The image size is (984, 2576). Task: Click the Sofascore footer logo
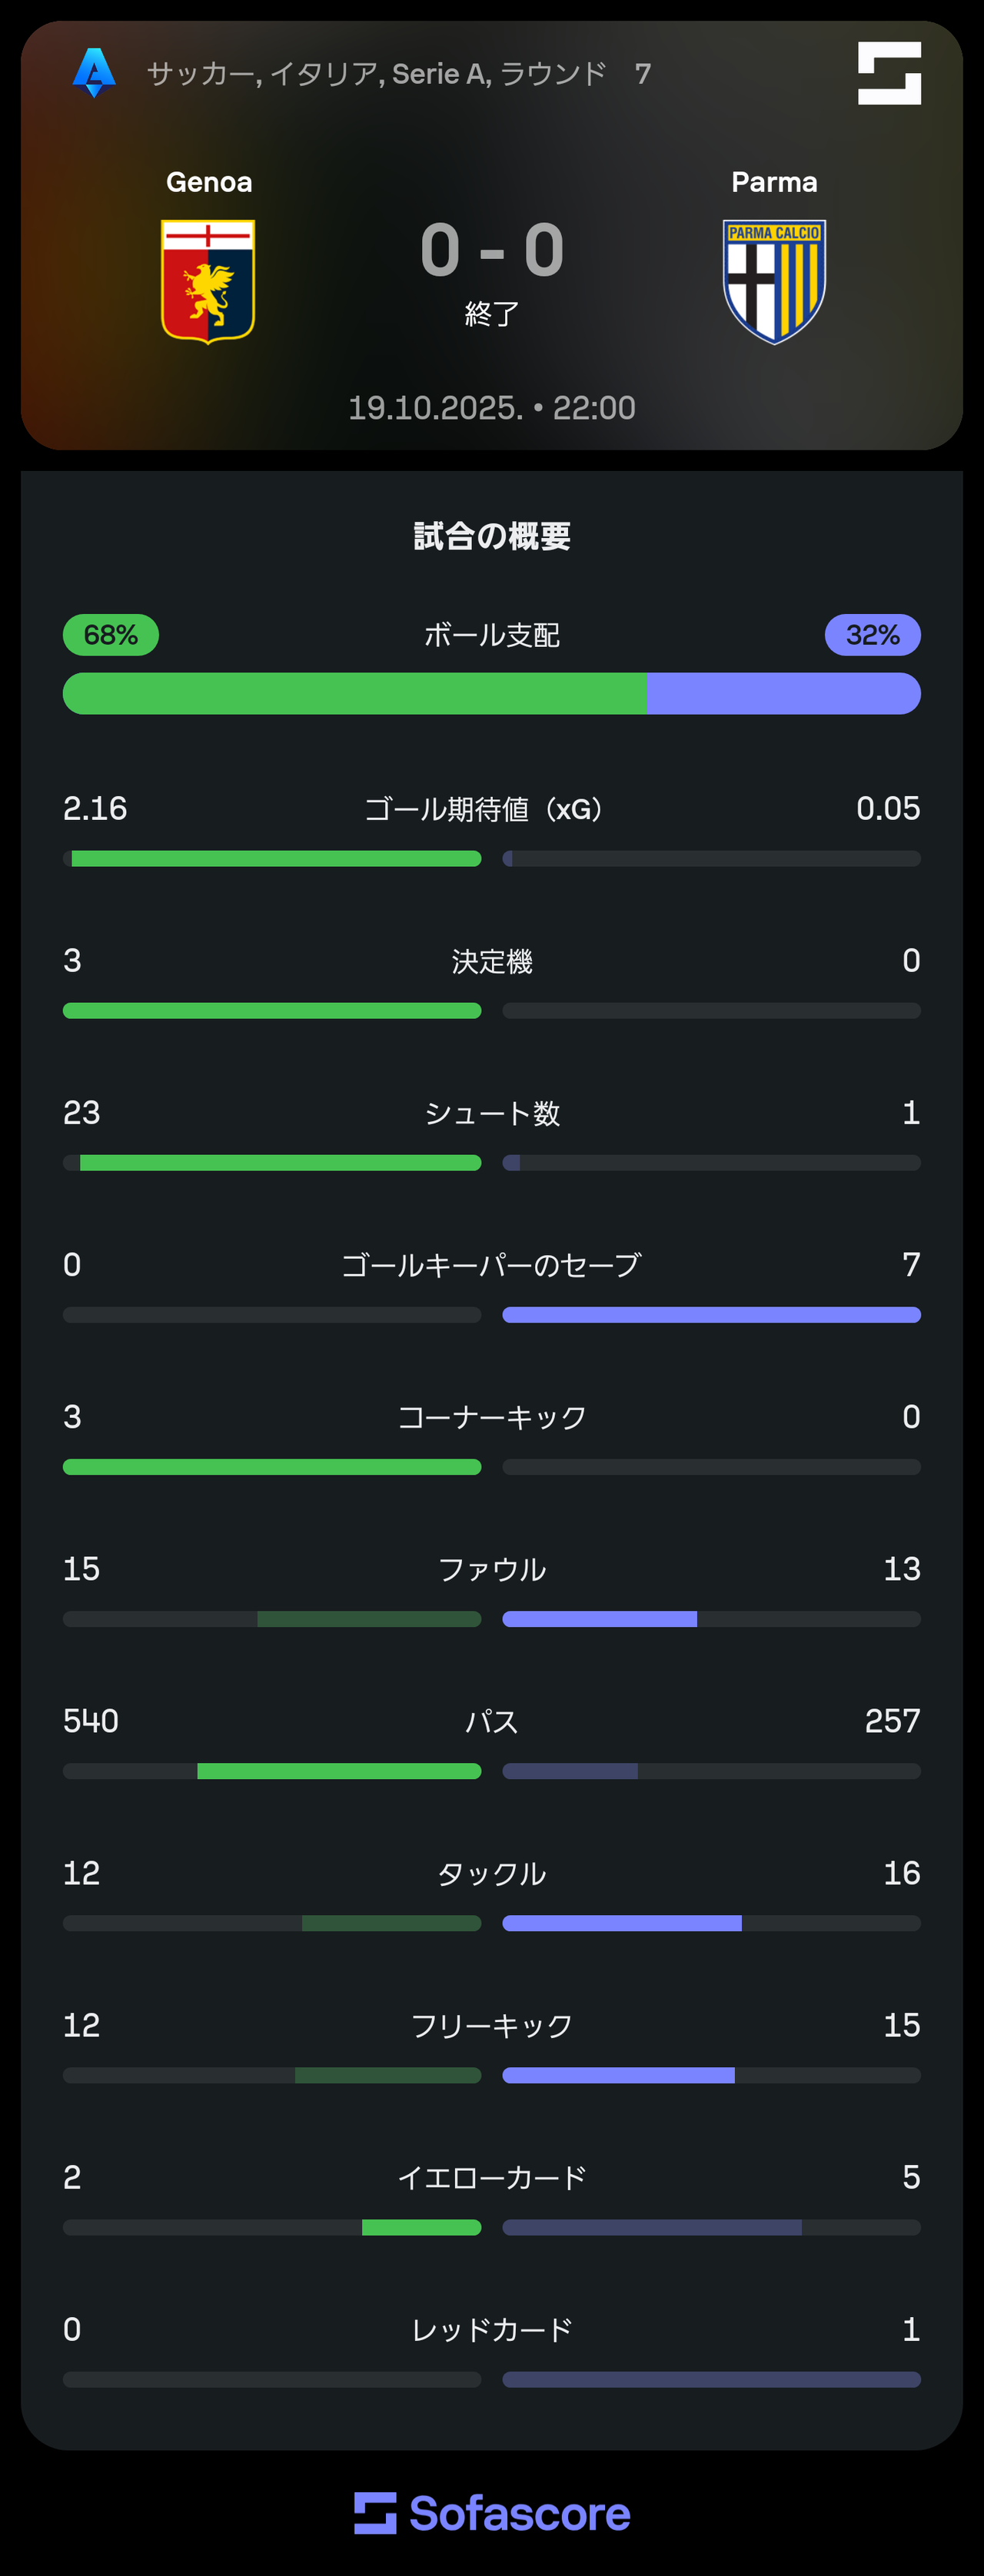(492, 2513)
